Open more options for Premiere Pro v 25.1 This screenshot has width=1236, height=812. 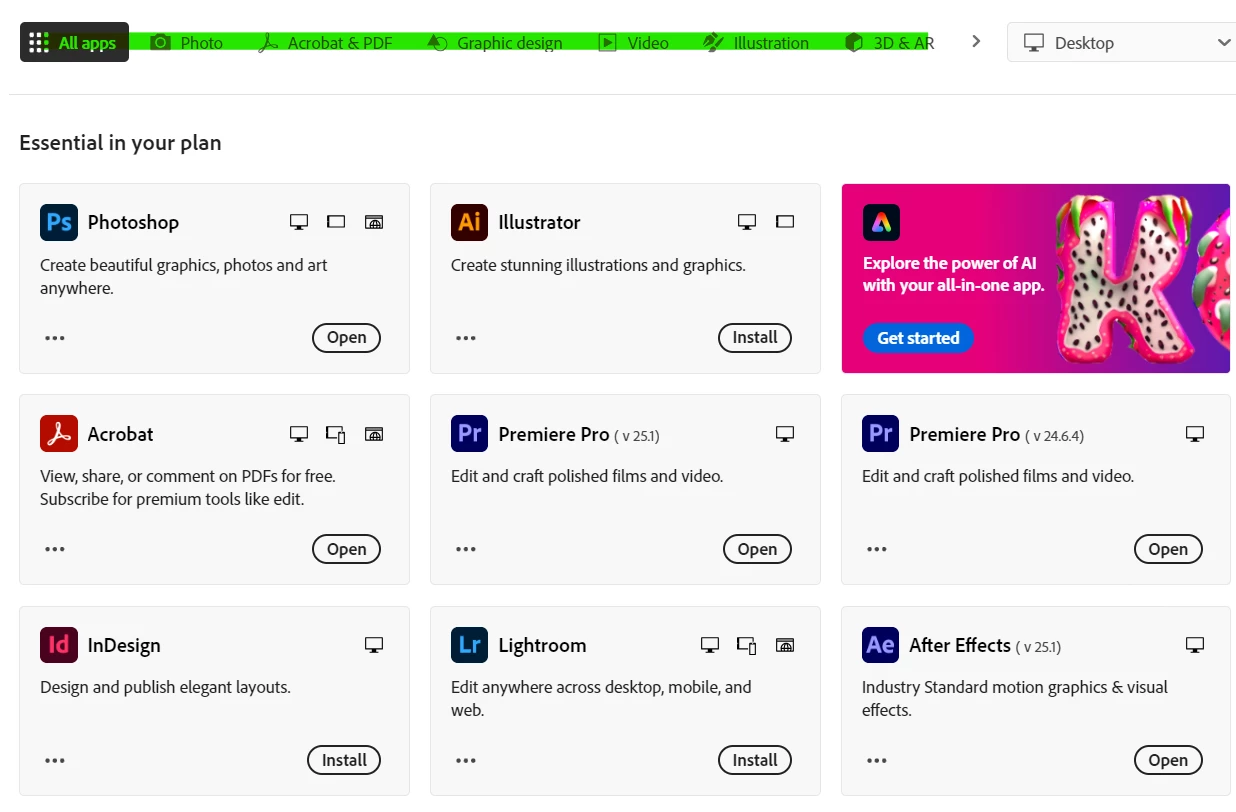pos(466,549)
